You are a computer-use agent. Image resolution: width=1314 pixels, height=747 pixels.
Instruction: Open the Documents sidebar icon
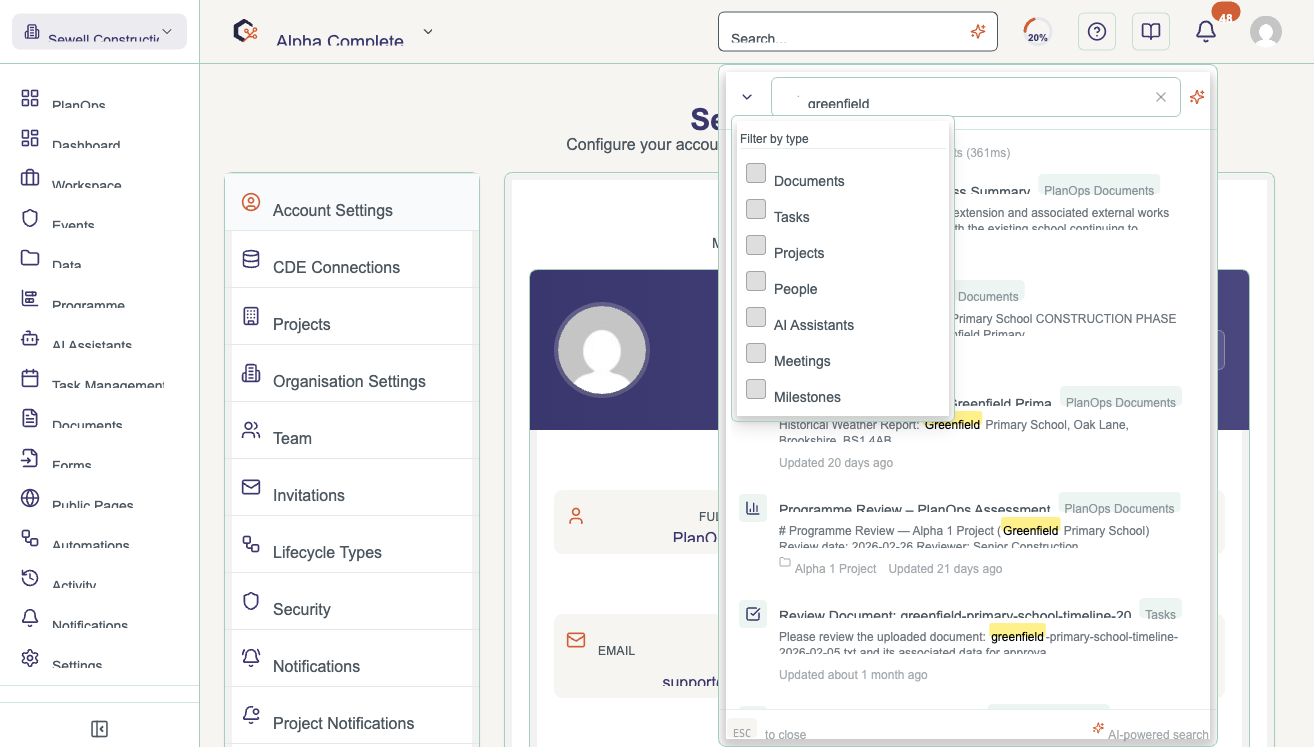pos(30,418)
